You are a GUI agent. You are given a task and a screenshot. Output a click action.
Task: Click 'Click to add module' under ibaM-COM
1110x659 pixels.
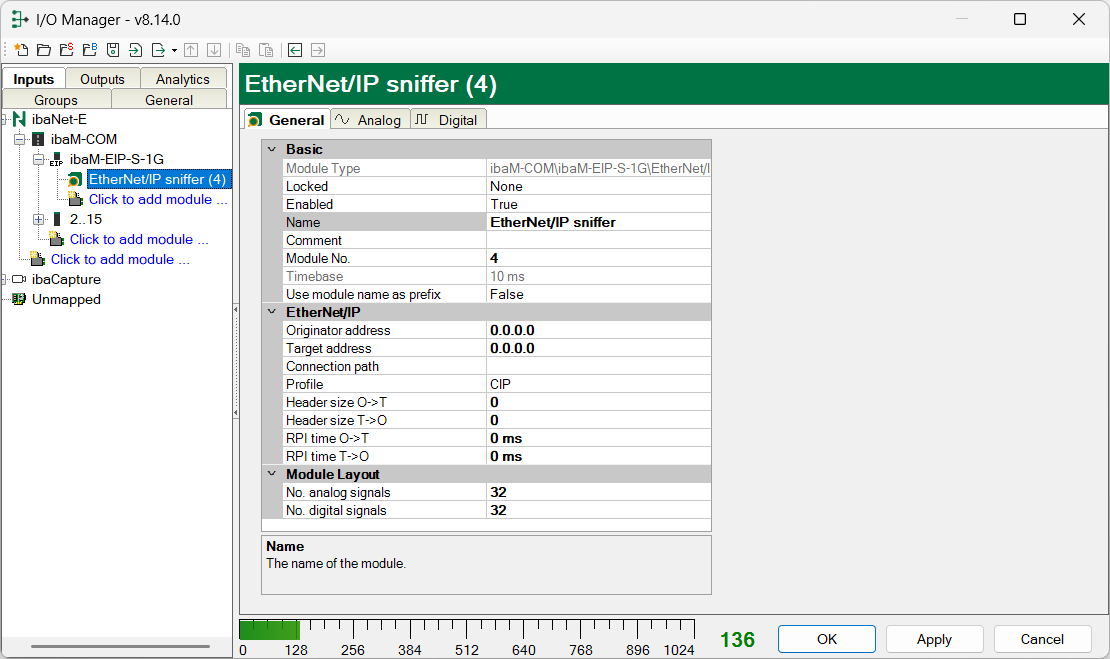[x=139, y=239]
